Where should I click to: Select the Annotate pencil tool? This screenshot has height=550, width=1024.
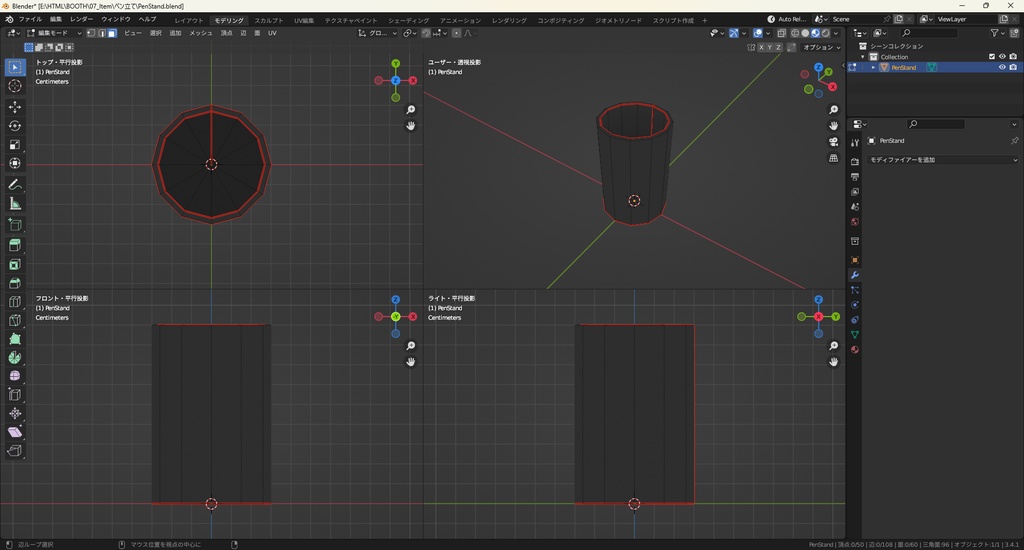pos(15,185)
